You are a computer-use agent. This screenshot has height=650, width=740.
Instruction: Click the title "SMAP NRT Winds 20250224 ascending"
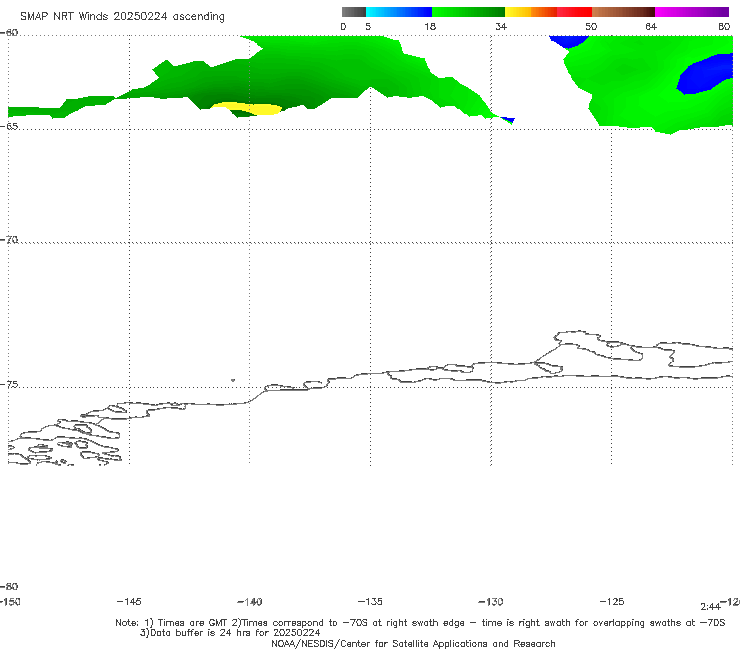[122, 17]
